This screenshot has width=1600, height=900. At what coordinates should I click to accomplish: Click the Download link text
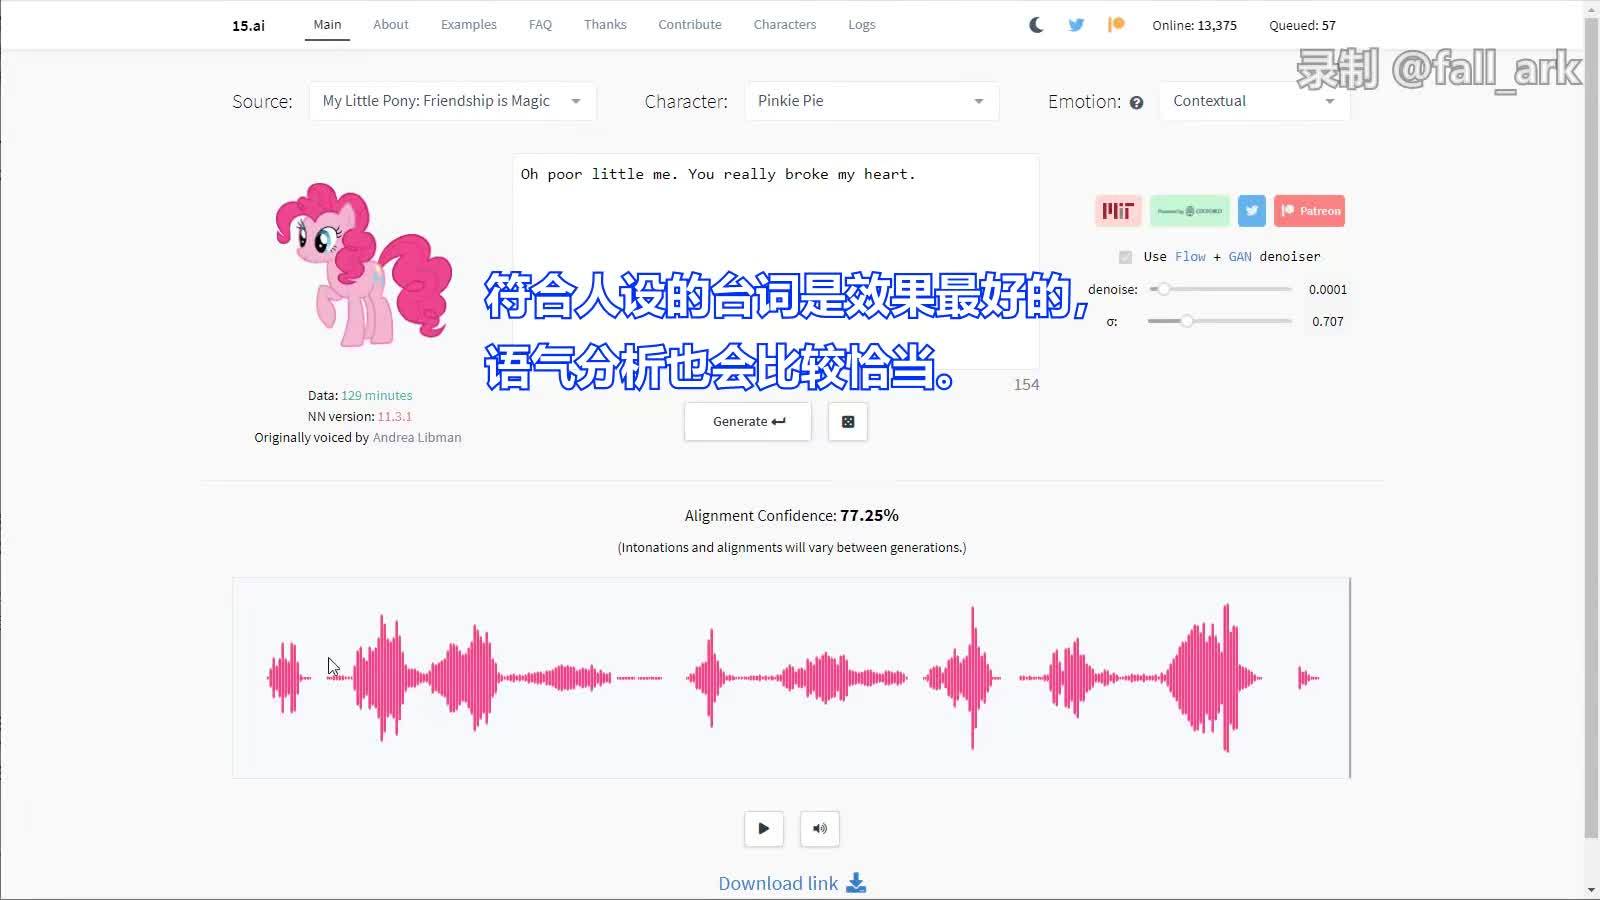click(x=778, y=883)
